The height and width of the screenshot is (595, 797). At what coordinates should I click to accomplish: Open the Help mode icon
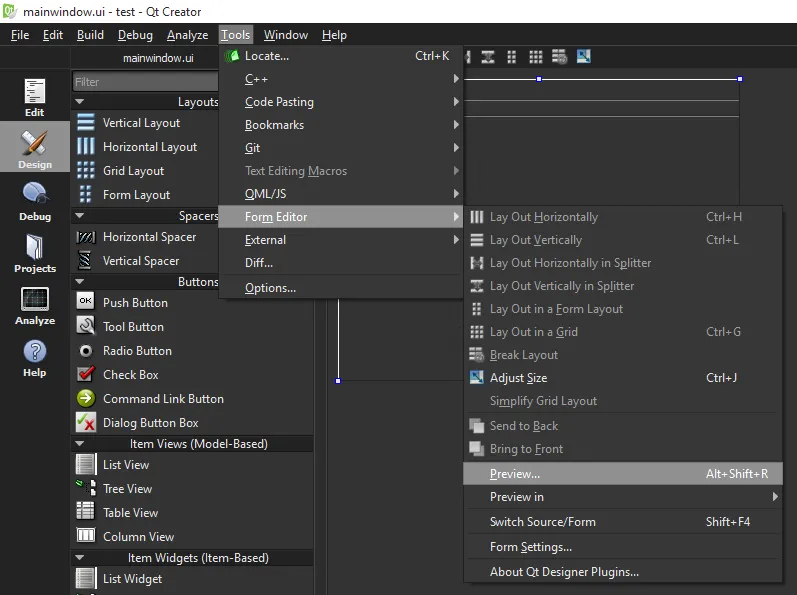(34, 358)
